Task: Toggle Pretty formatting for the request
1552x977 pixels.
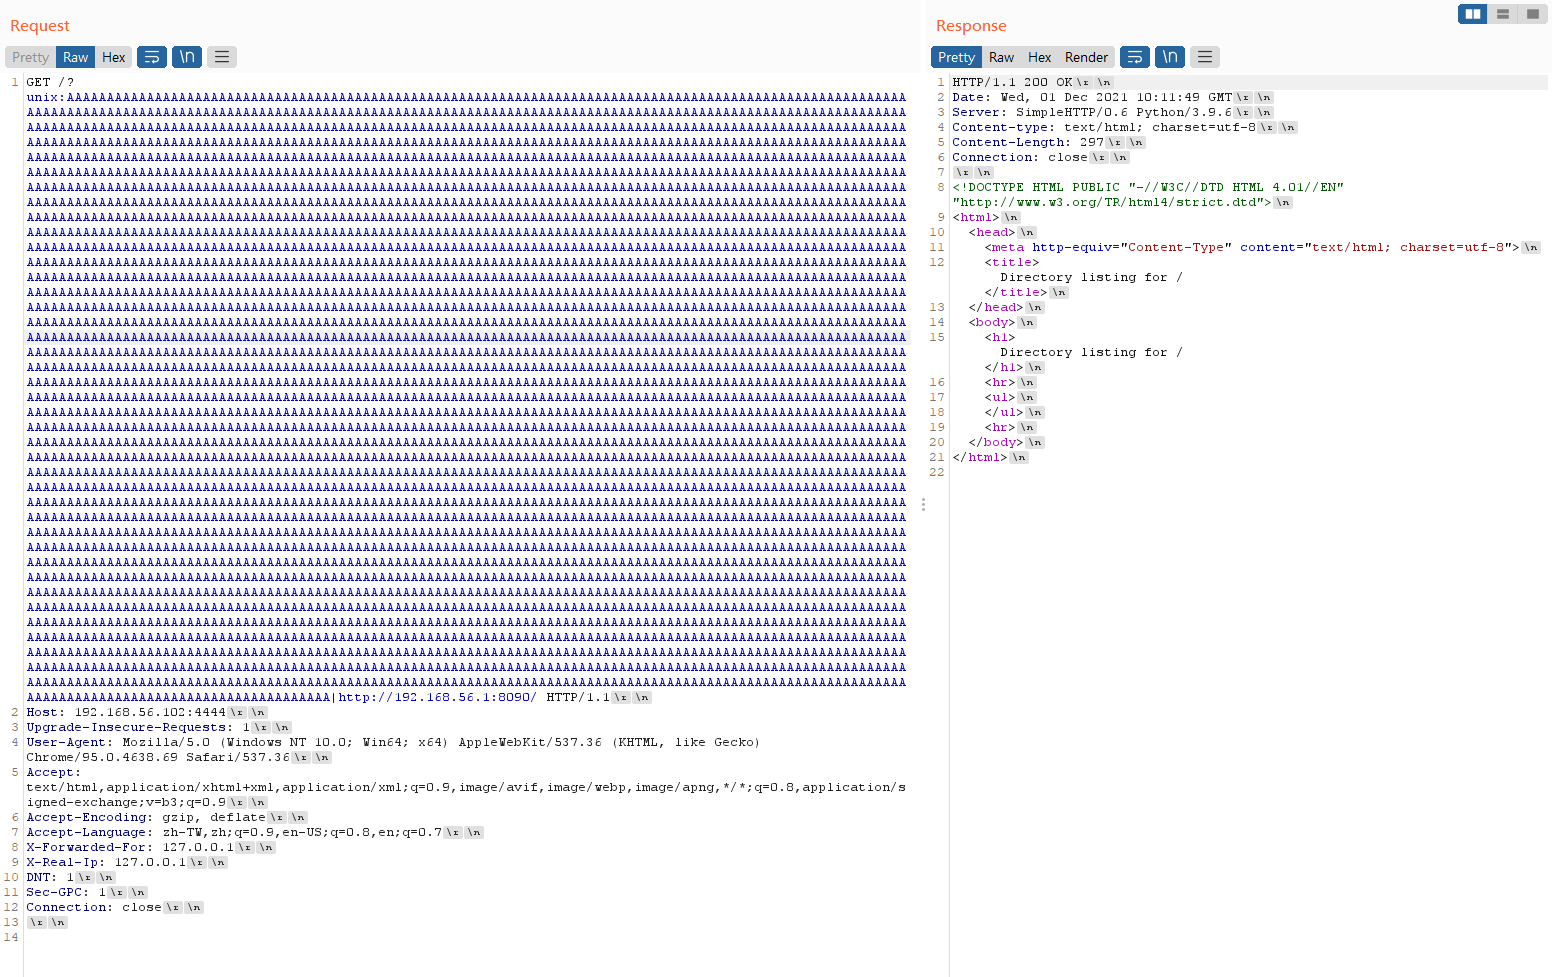Action: (30, 56)
